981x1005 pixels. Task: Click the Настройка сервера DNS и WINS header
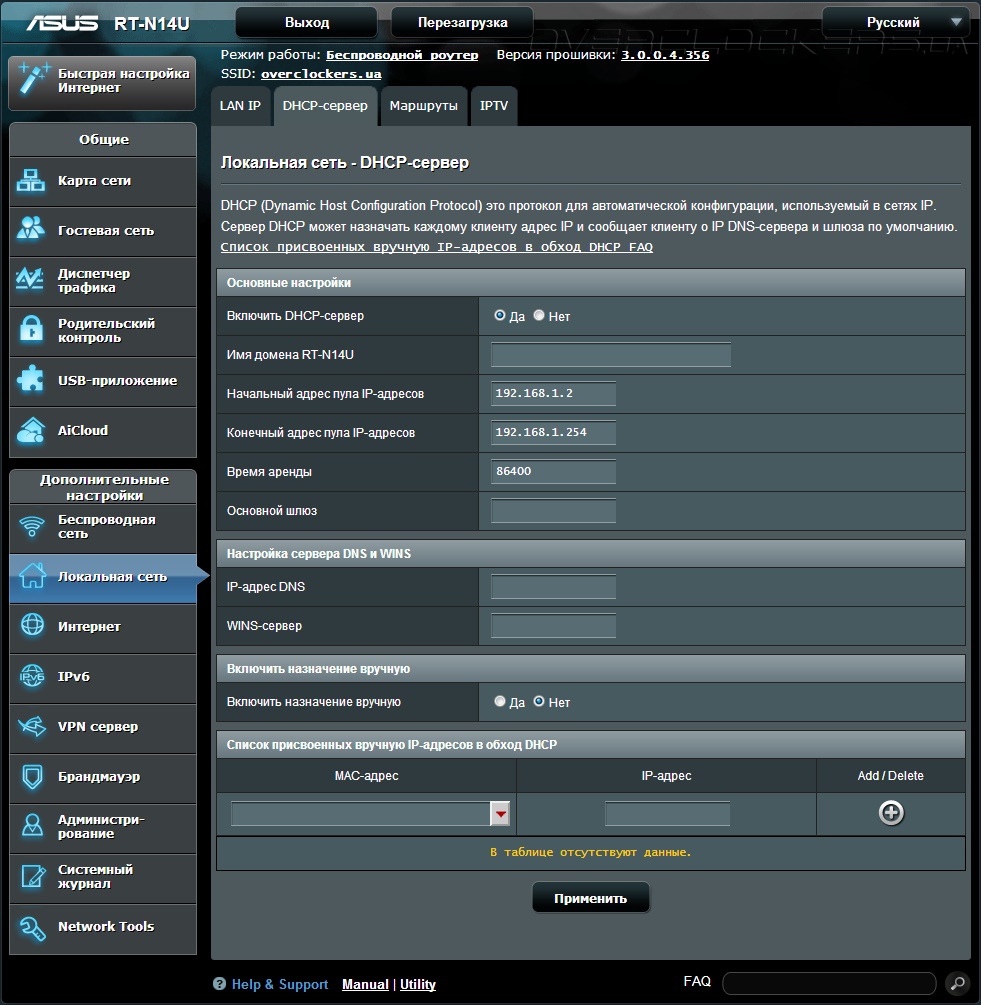[x=591, y=554]
